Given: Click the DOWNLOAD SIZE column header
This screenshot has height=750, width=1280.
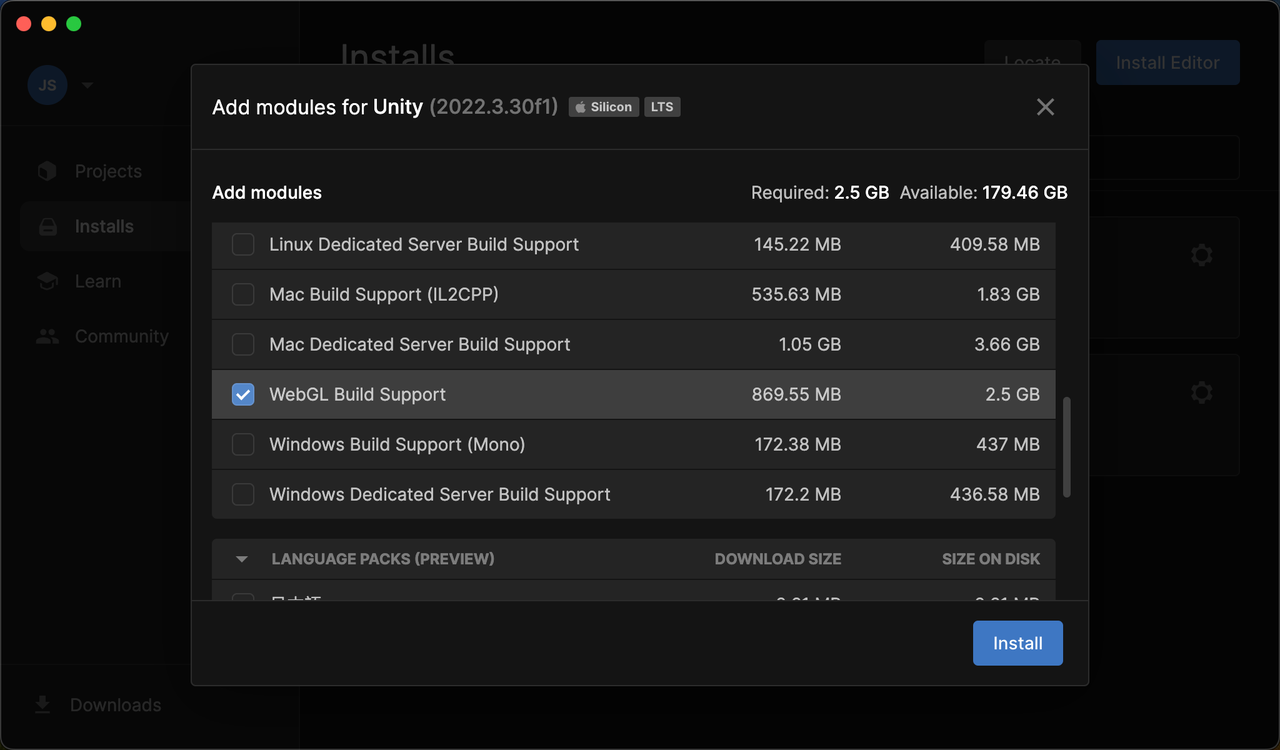Looking at the screenshot, I should (778, 559).
